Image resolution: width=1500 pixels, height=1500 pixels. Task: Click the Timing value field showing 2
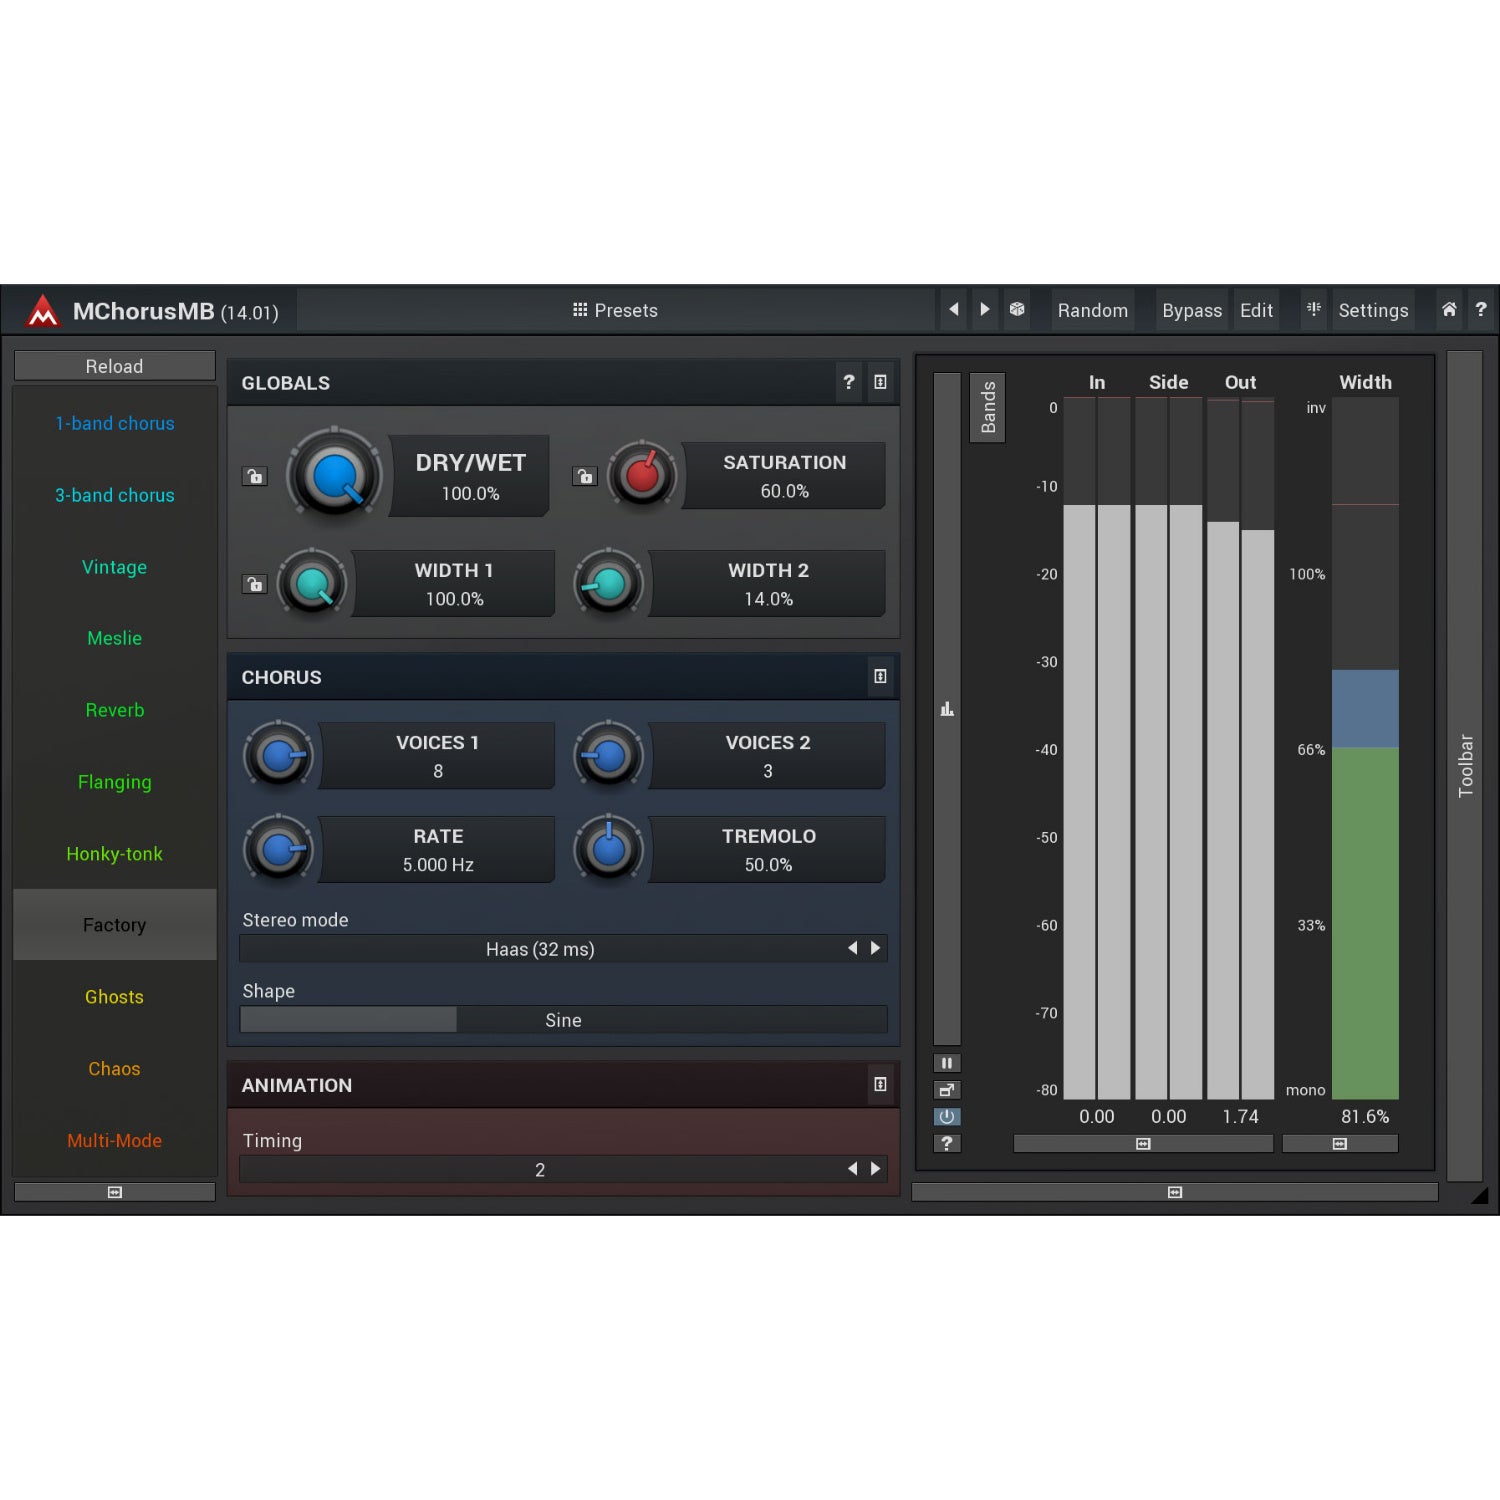click(540, 1169)
